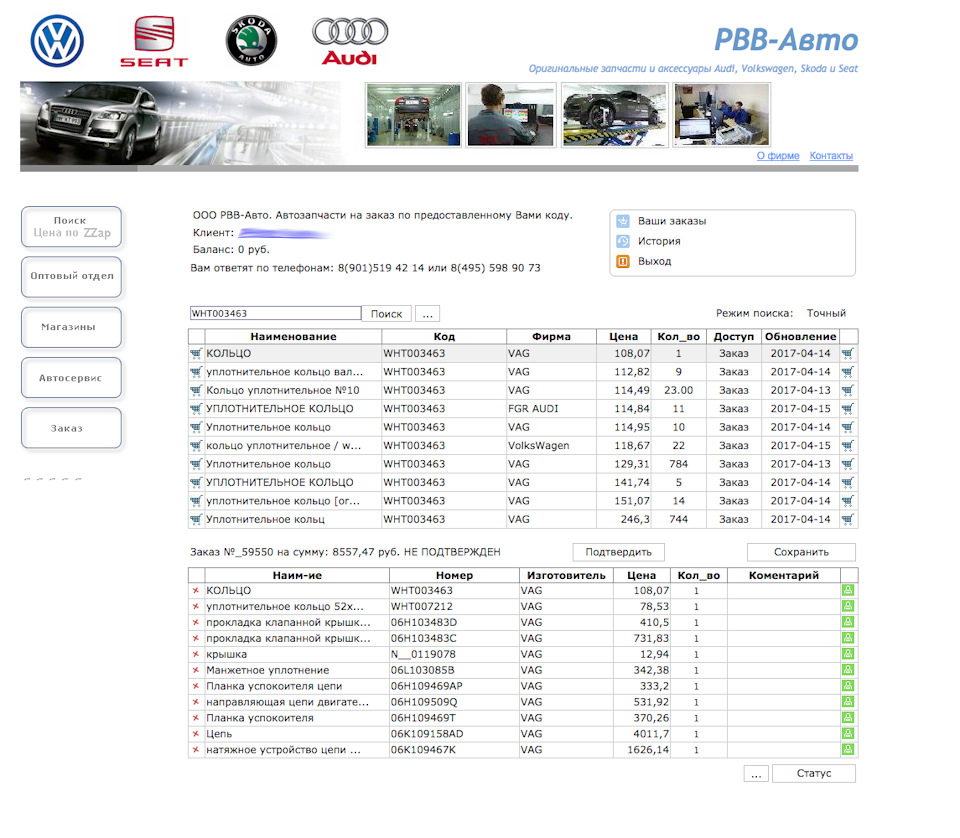
Task: Click the РВВ-Авто site title
Action: click(x=786, y=40)
